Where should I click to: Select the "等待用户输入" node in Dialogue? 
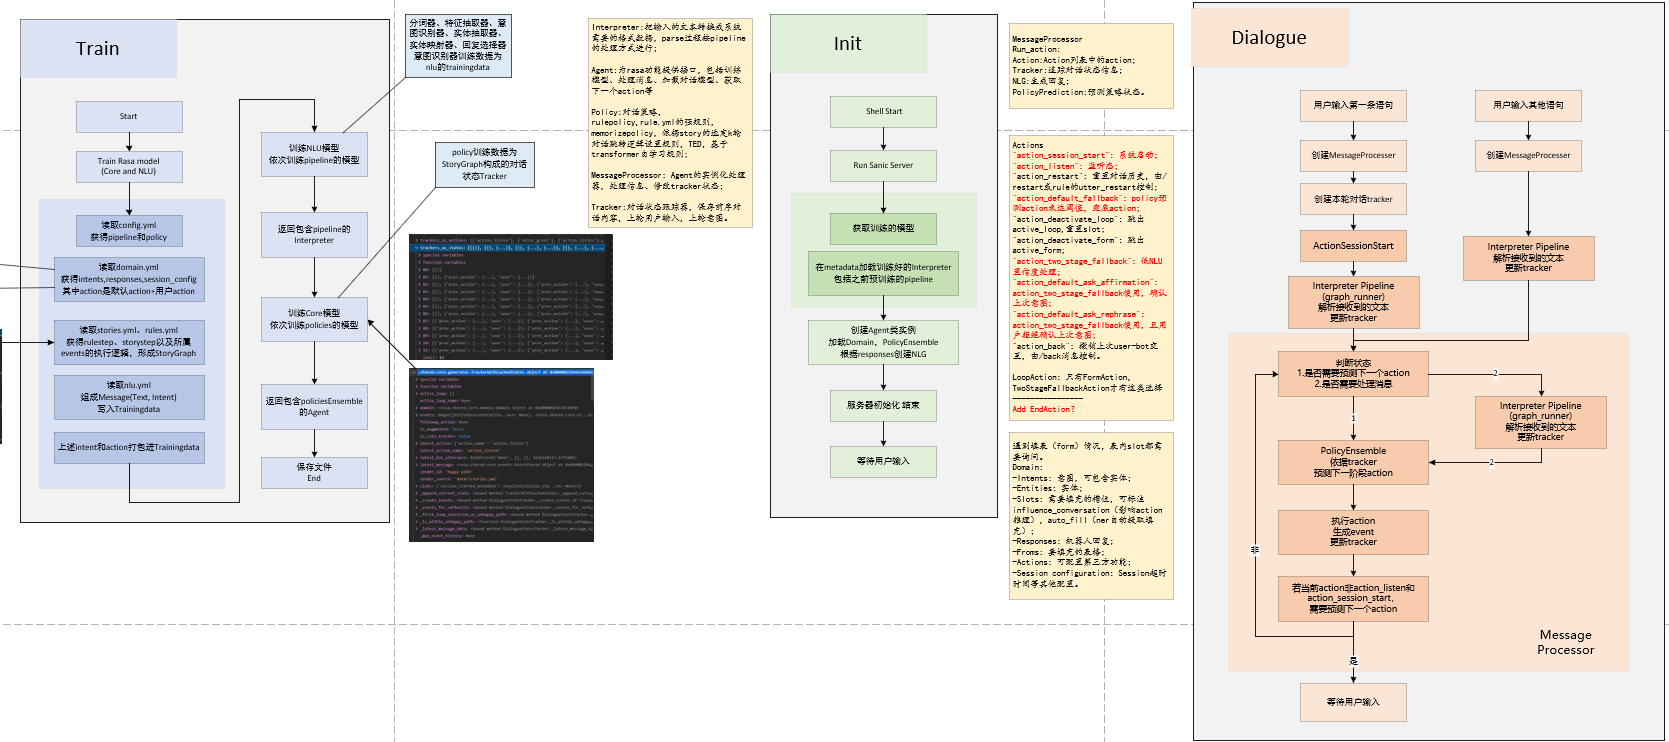1353,702
